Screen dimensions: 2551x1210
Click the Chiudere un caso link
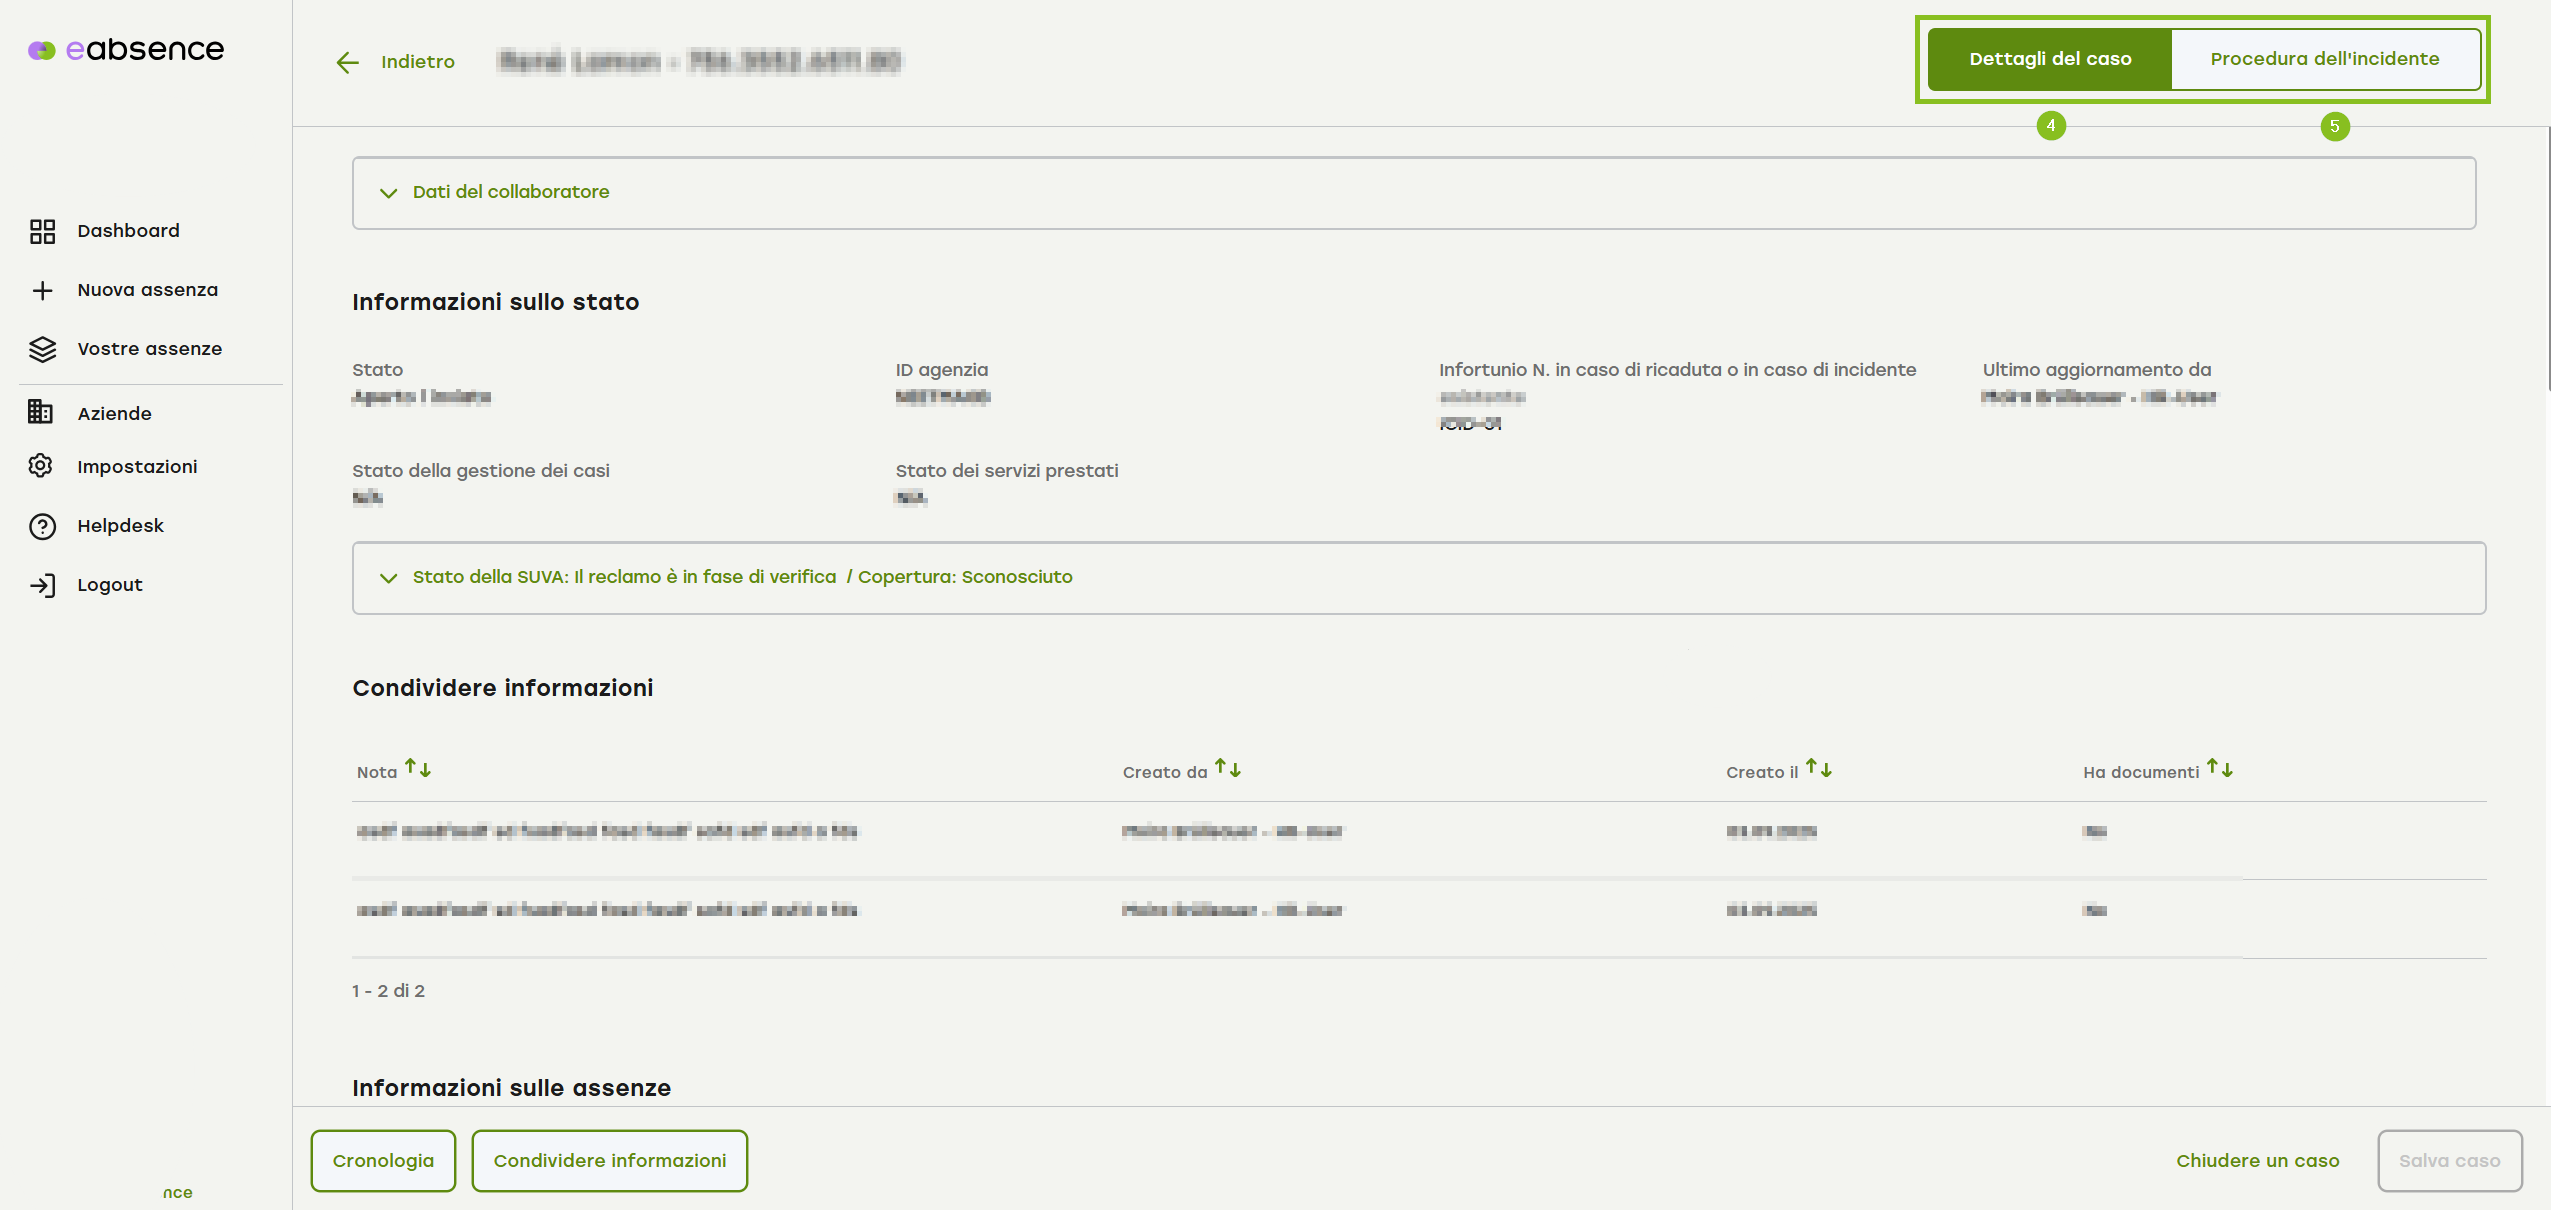click(x=2257, y=1160)
